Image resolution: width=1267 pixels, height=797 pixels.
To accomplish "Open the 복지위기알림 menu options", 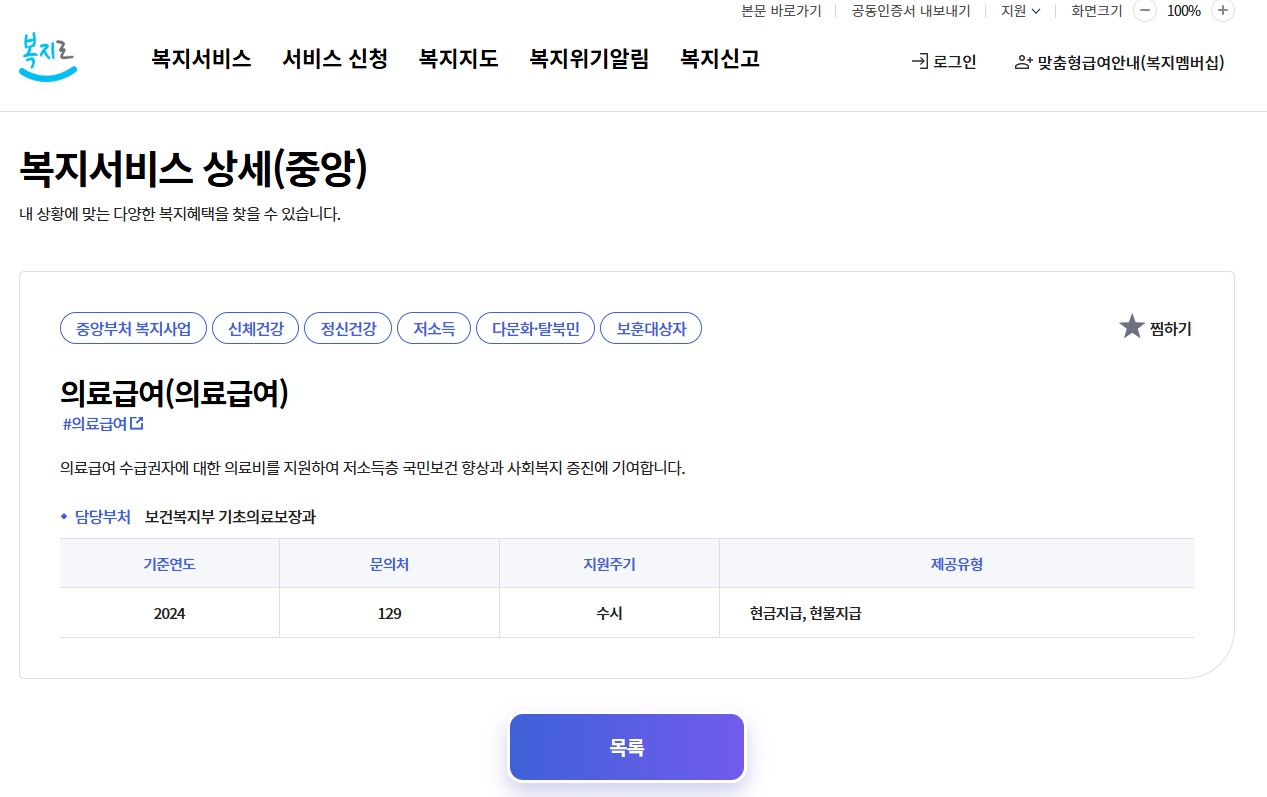I will tap(589, 60).
